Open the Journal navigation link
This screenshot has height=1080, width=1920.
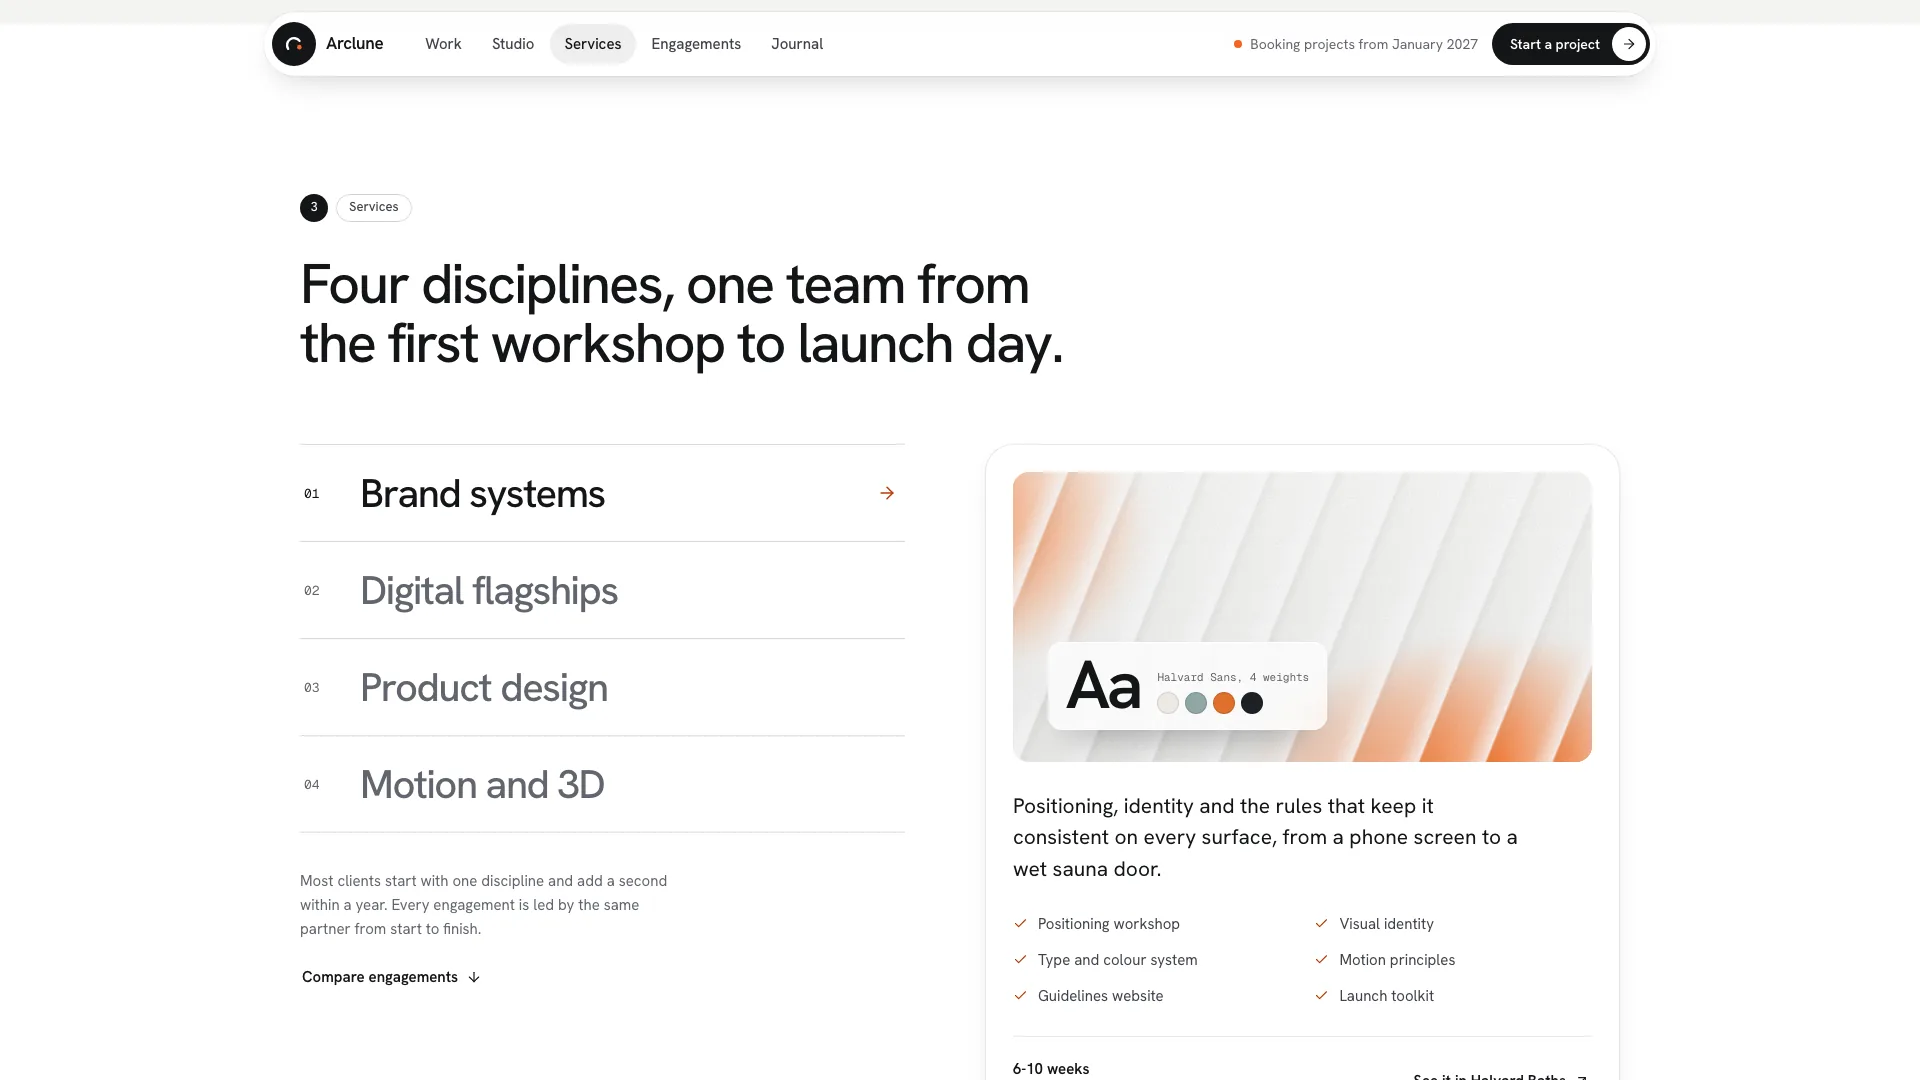(x=797, y=44)
